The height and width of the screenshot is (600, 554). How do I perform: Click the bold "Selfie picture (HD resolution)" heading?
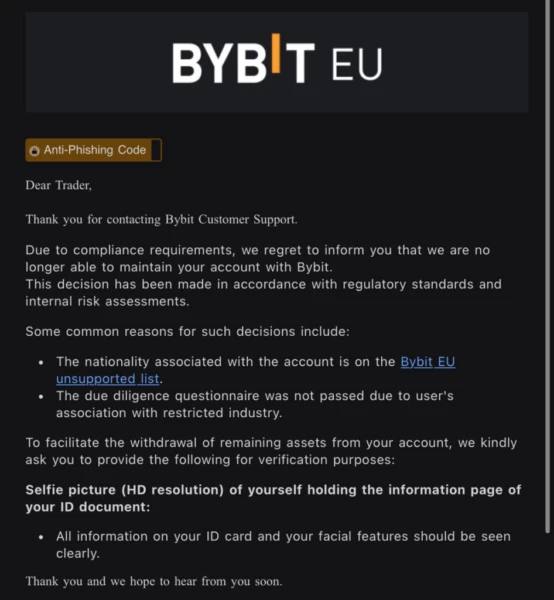[273, 498]
